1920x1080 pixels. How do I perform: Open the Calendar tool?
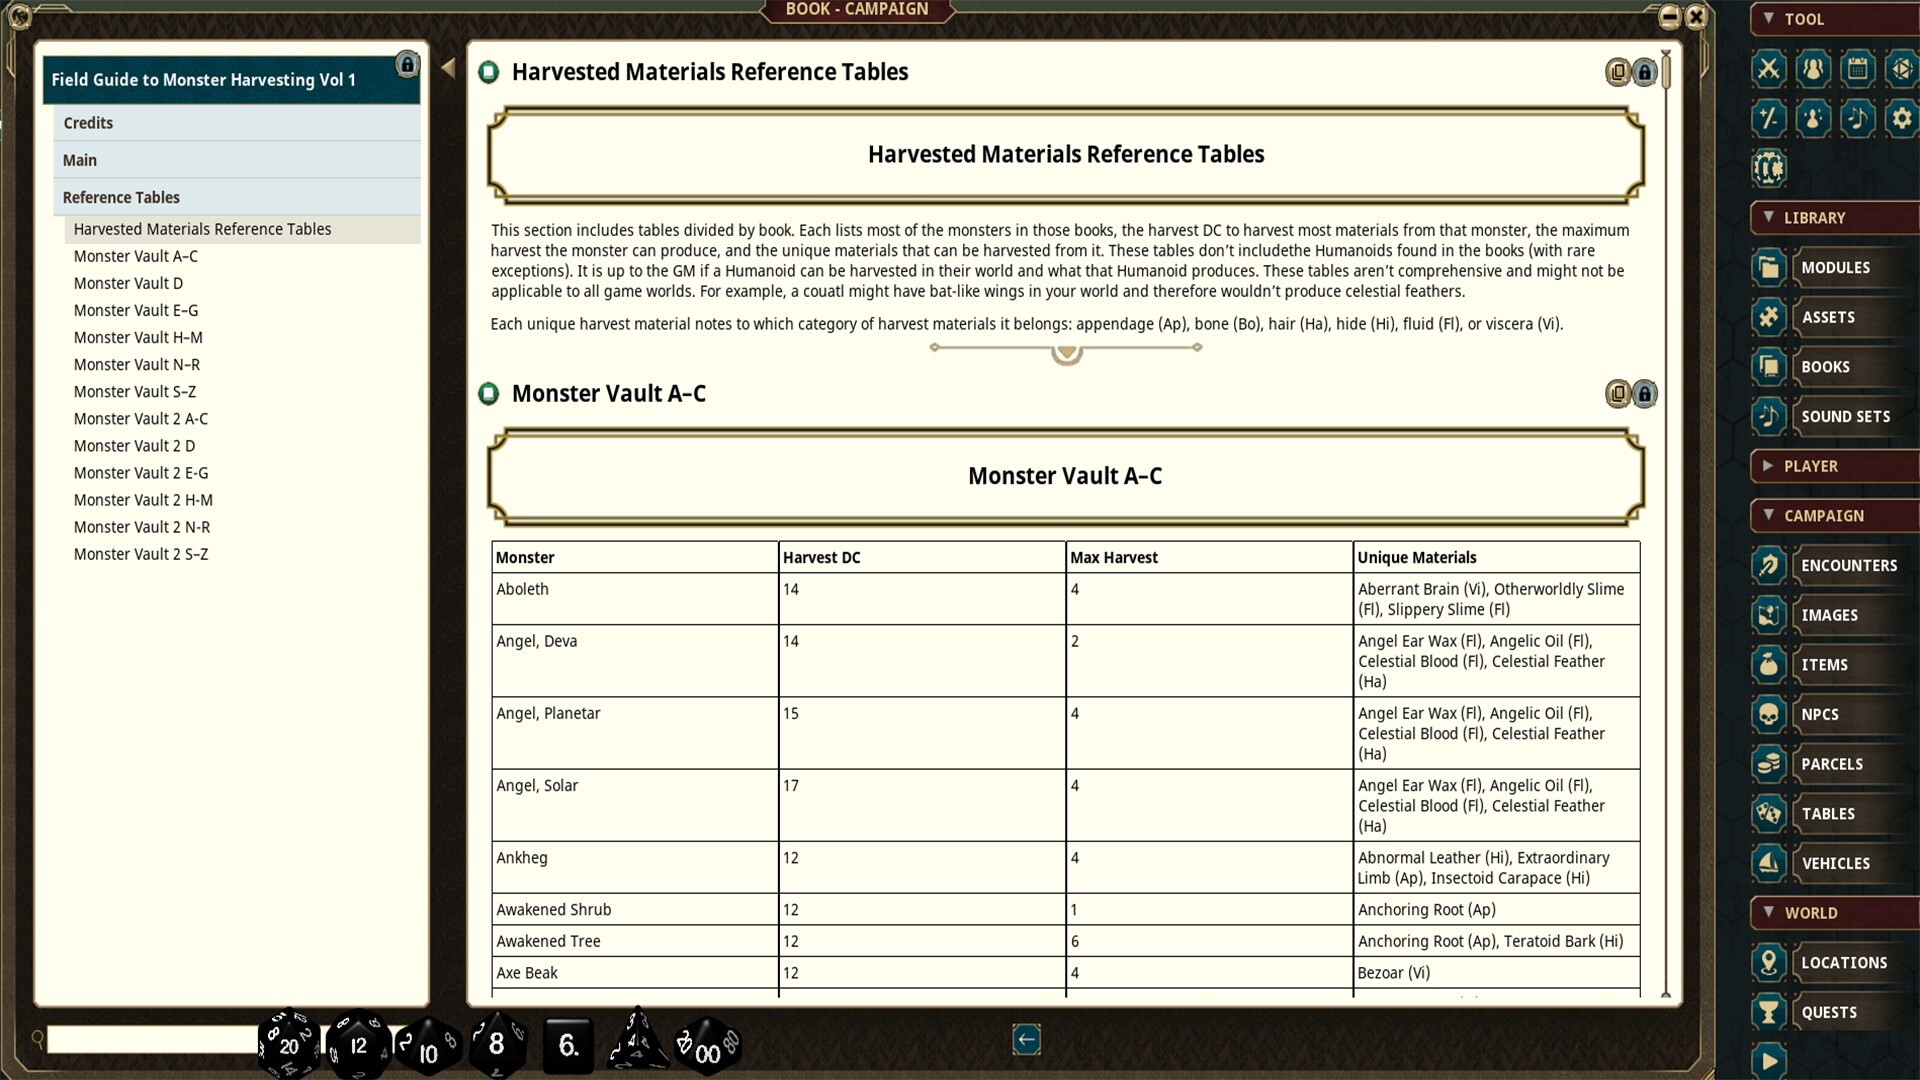1859,69
